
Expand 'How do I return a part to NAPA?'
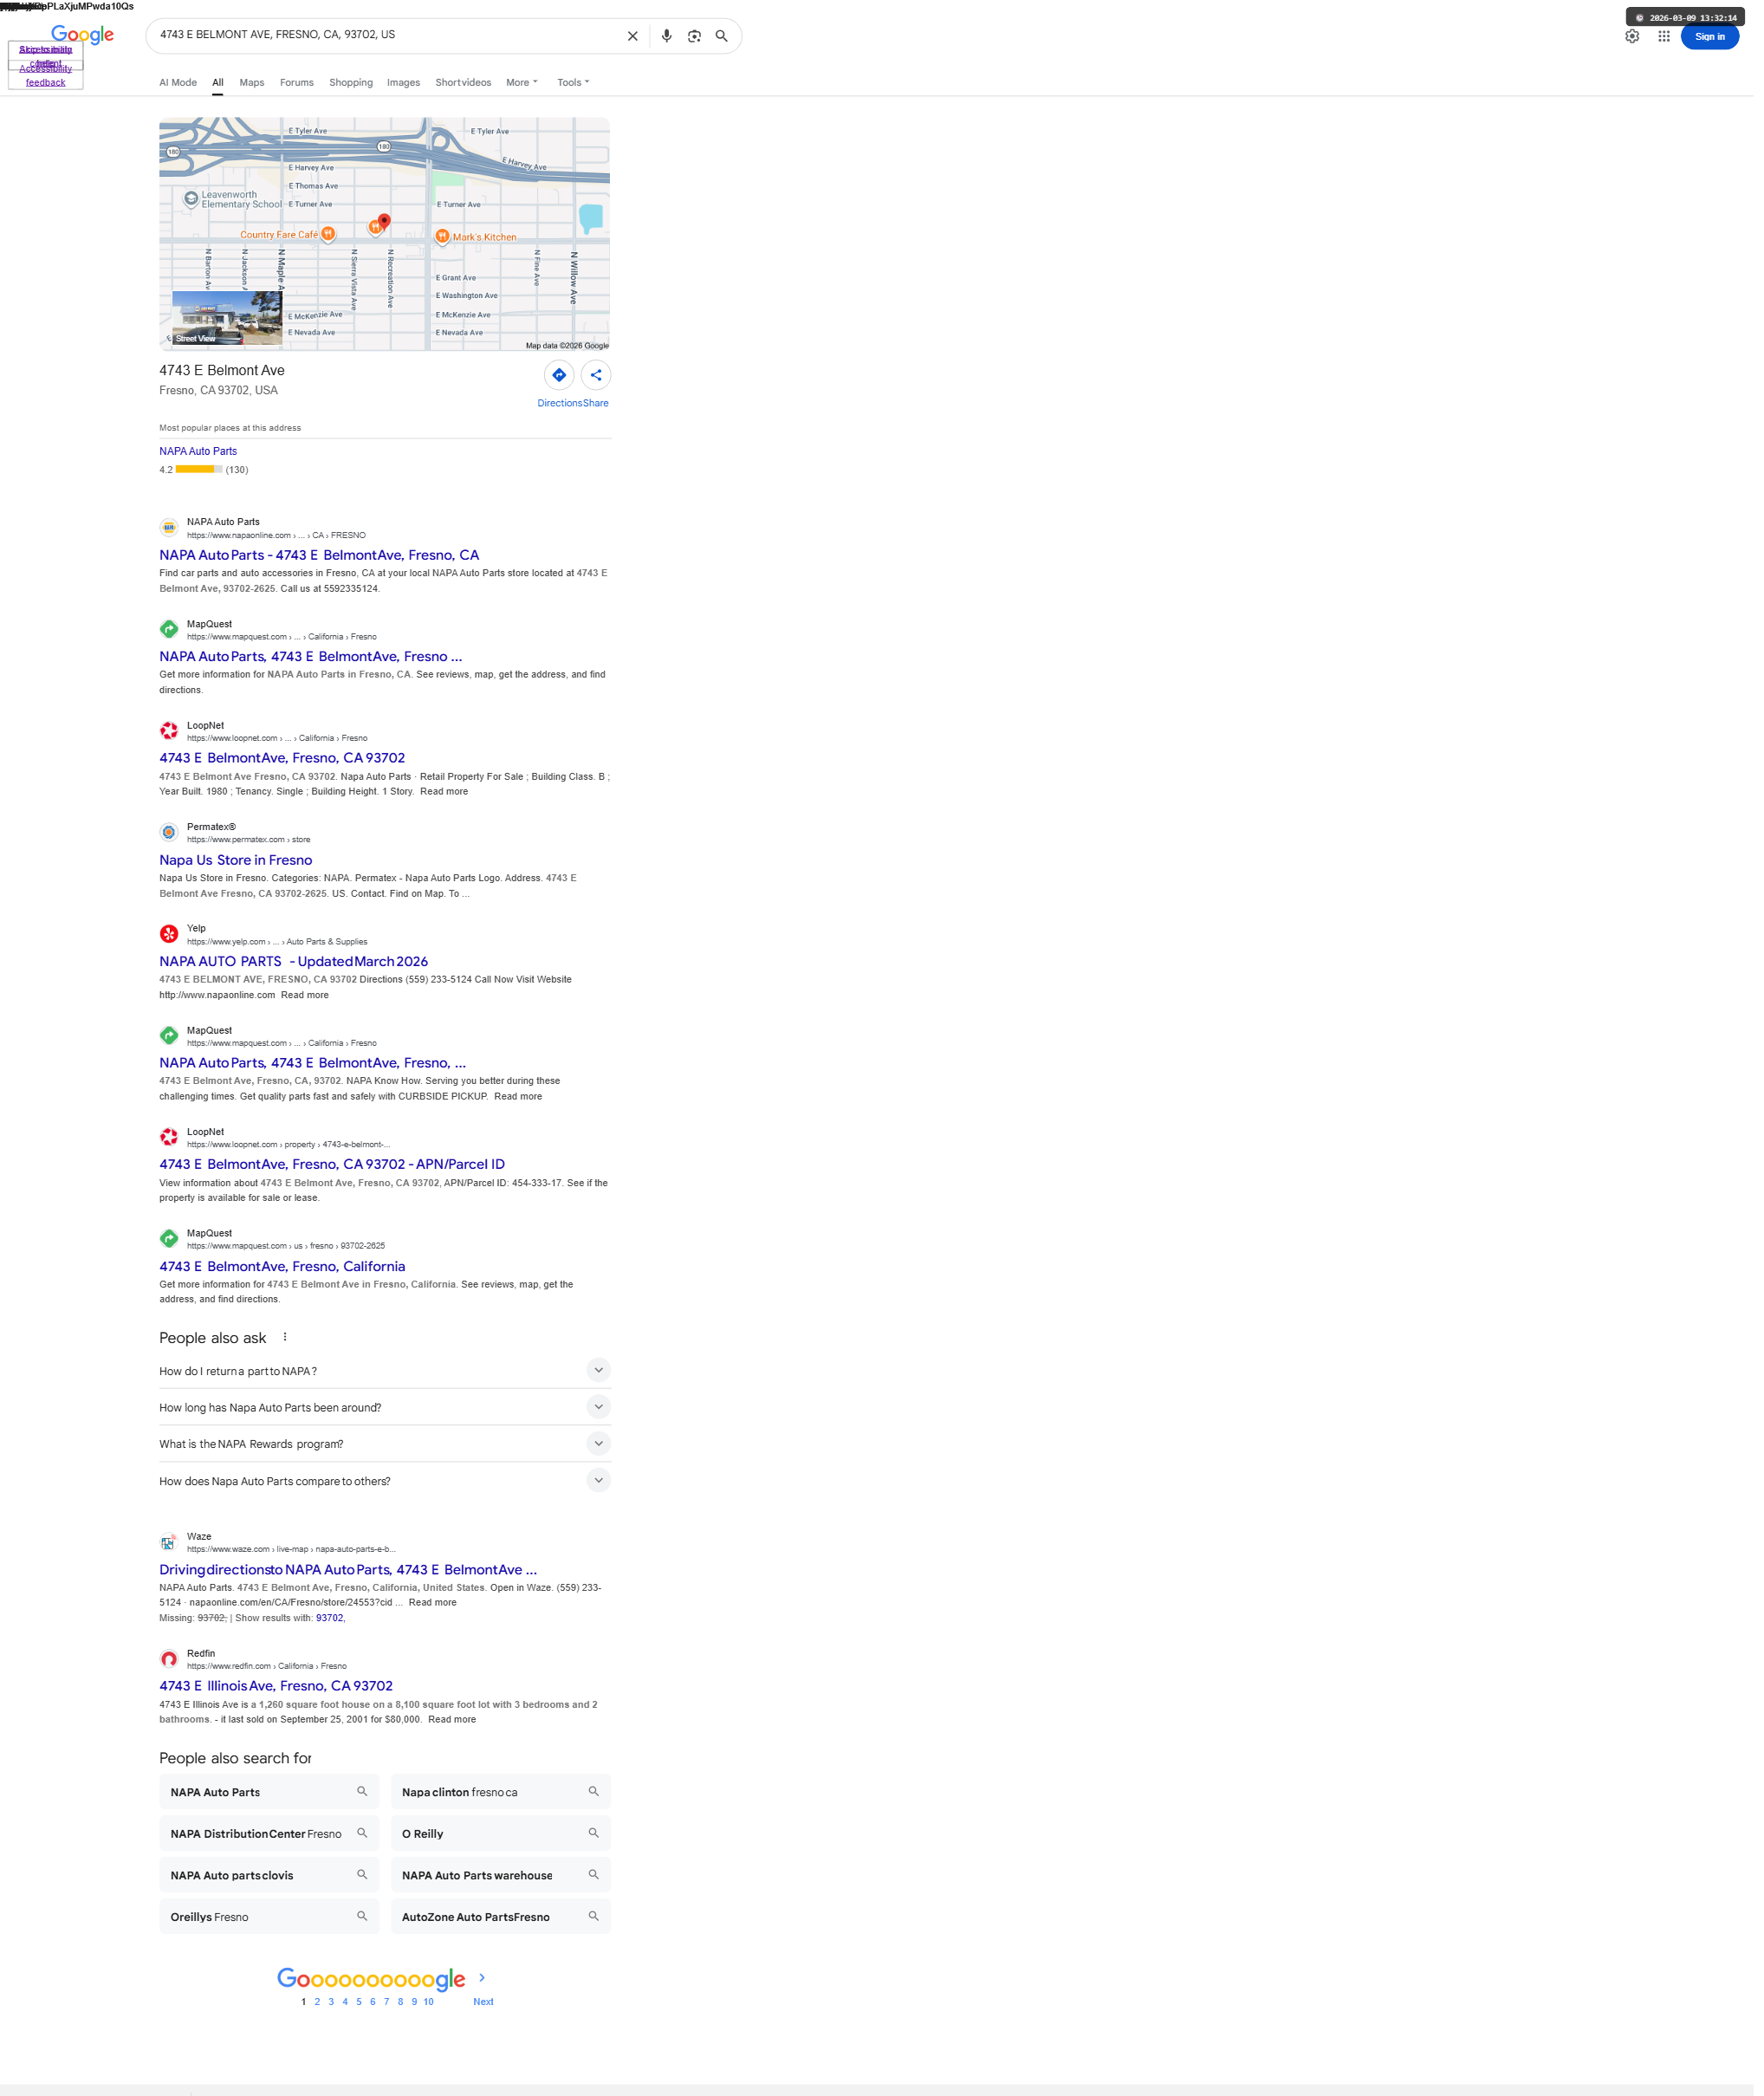[598, 1370]
